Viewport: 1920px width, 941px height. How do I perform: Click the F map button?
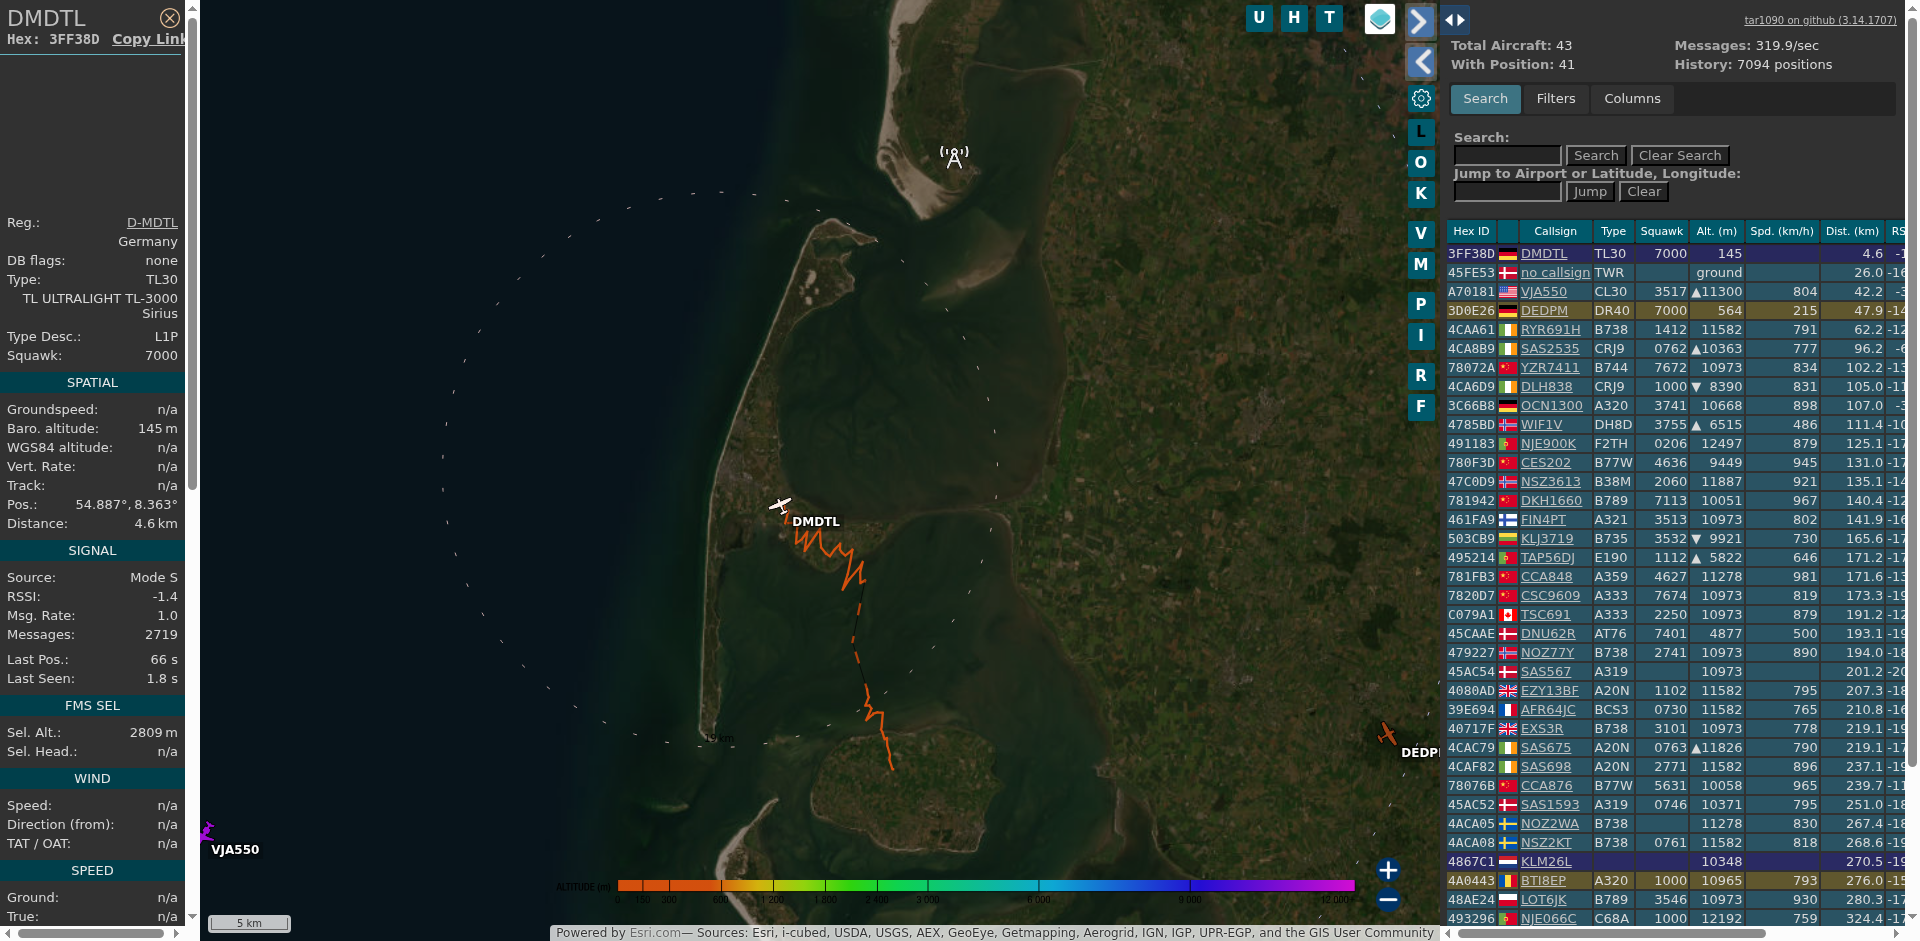1421,406
